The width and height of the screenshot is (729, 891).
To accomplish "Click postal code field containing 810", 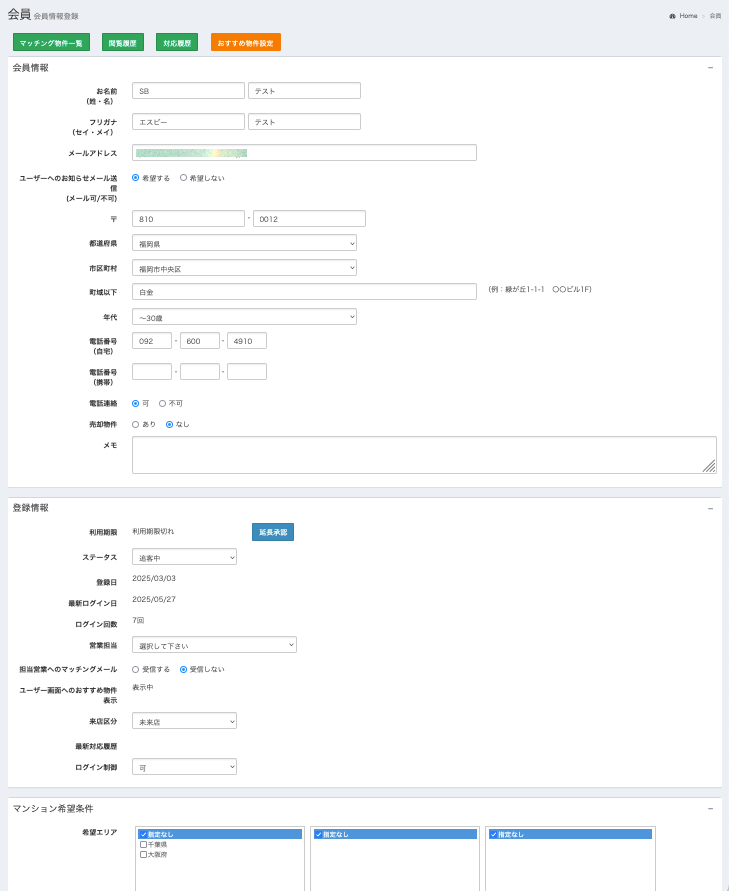I will [x=188, y=219].
